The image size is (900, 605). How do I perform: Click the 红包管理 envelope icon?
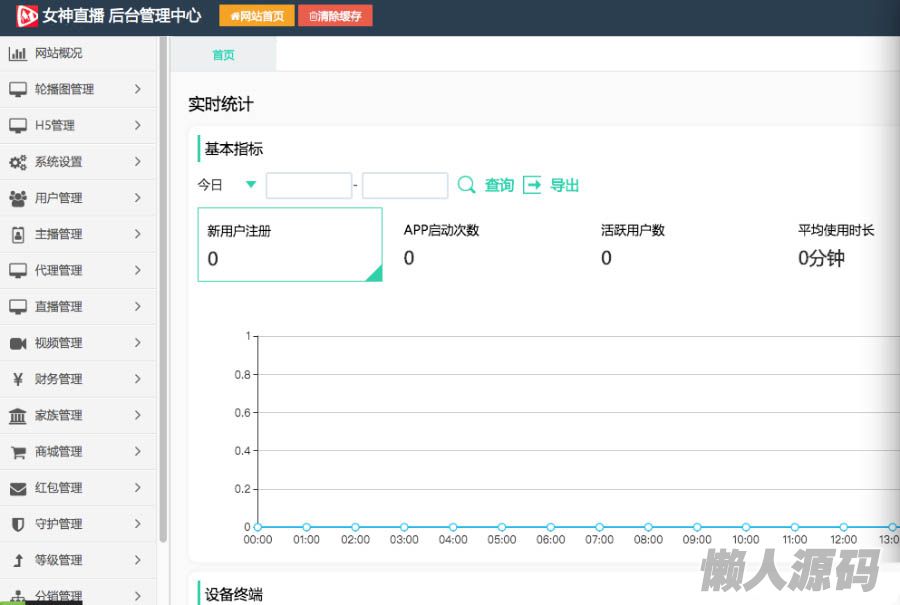click(x=17, y=488)
